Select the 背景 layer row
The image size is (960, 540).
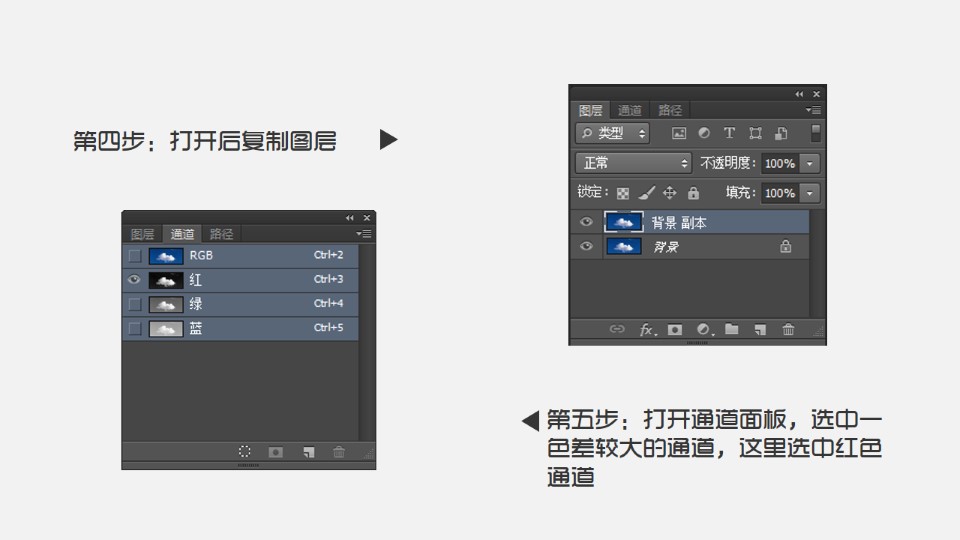click(700, 247)
